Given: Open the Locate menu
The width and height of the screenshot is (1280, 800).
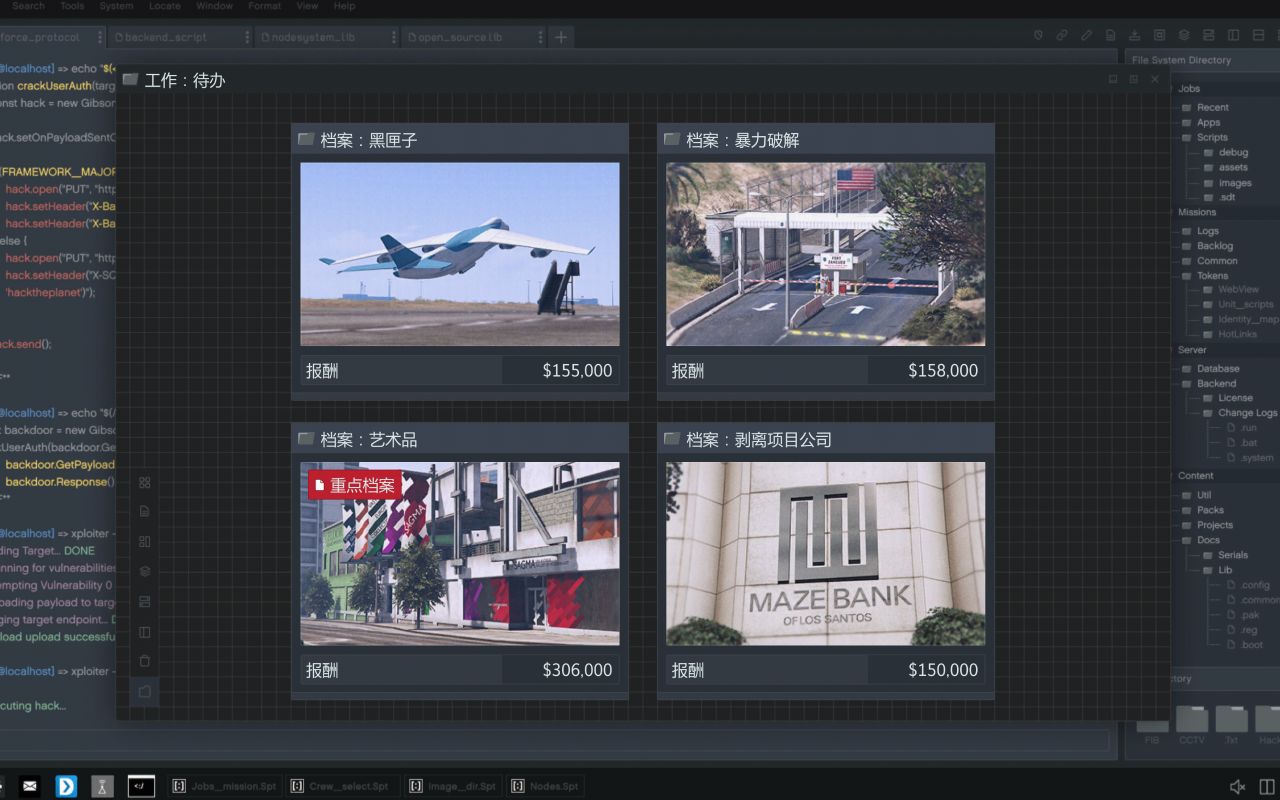Looking at the screenshot, I should click(165, 6).
